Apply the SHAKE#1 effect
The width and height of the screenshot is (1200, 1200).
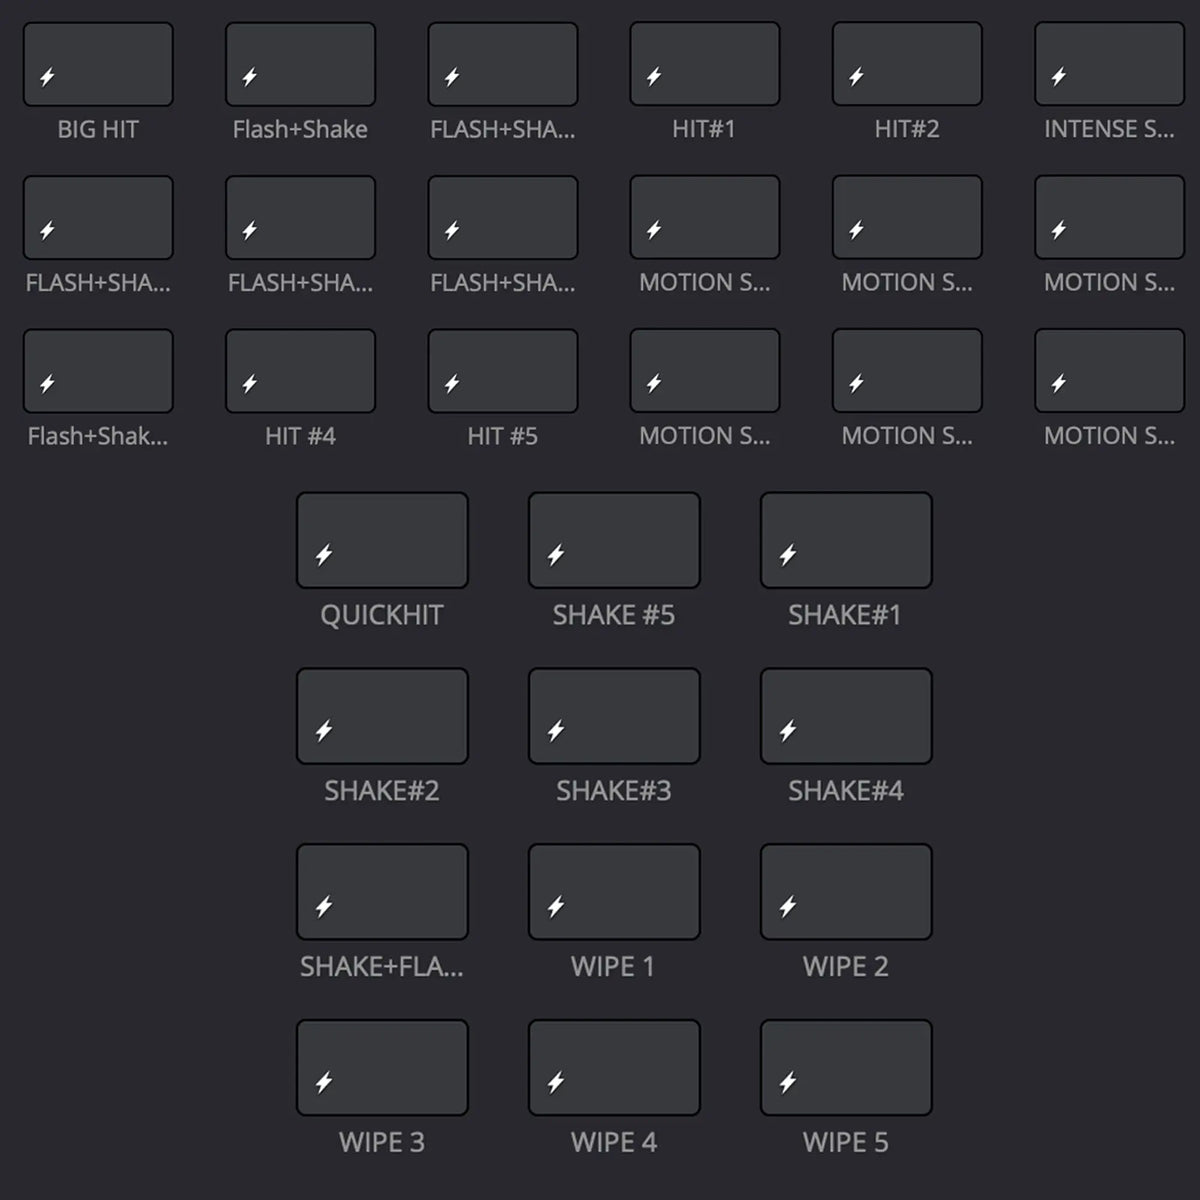[846, 539]
